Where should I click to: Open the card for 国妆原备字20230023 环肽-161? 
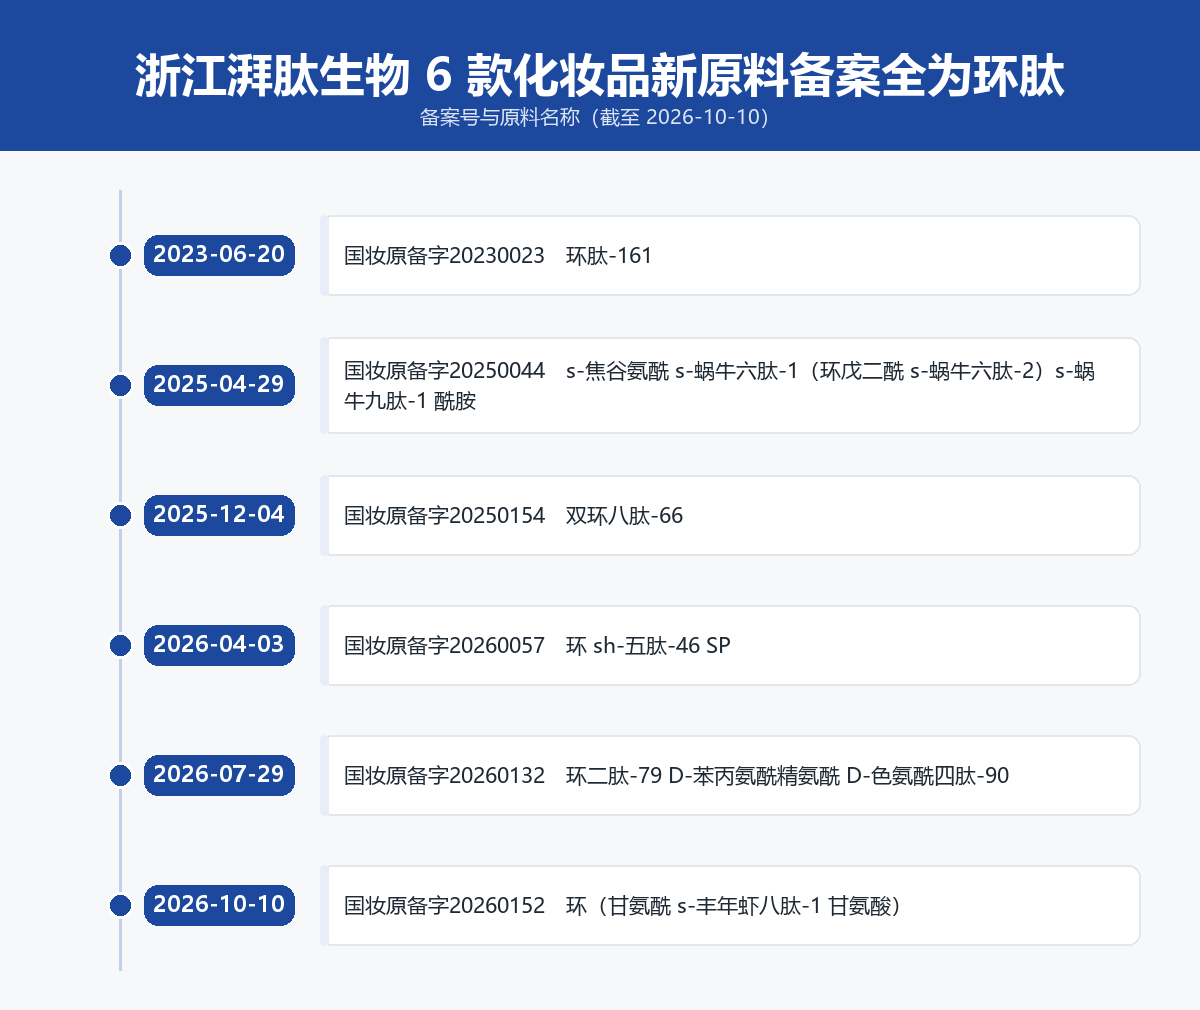(730, 255)
